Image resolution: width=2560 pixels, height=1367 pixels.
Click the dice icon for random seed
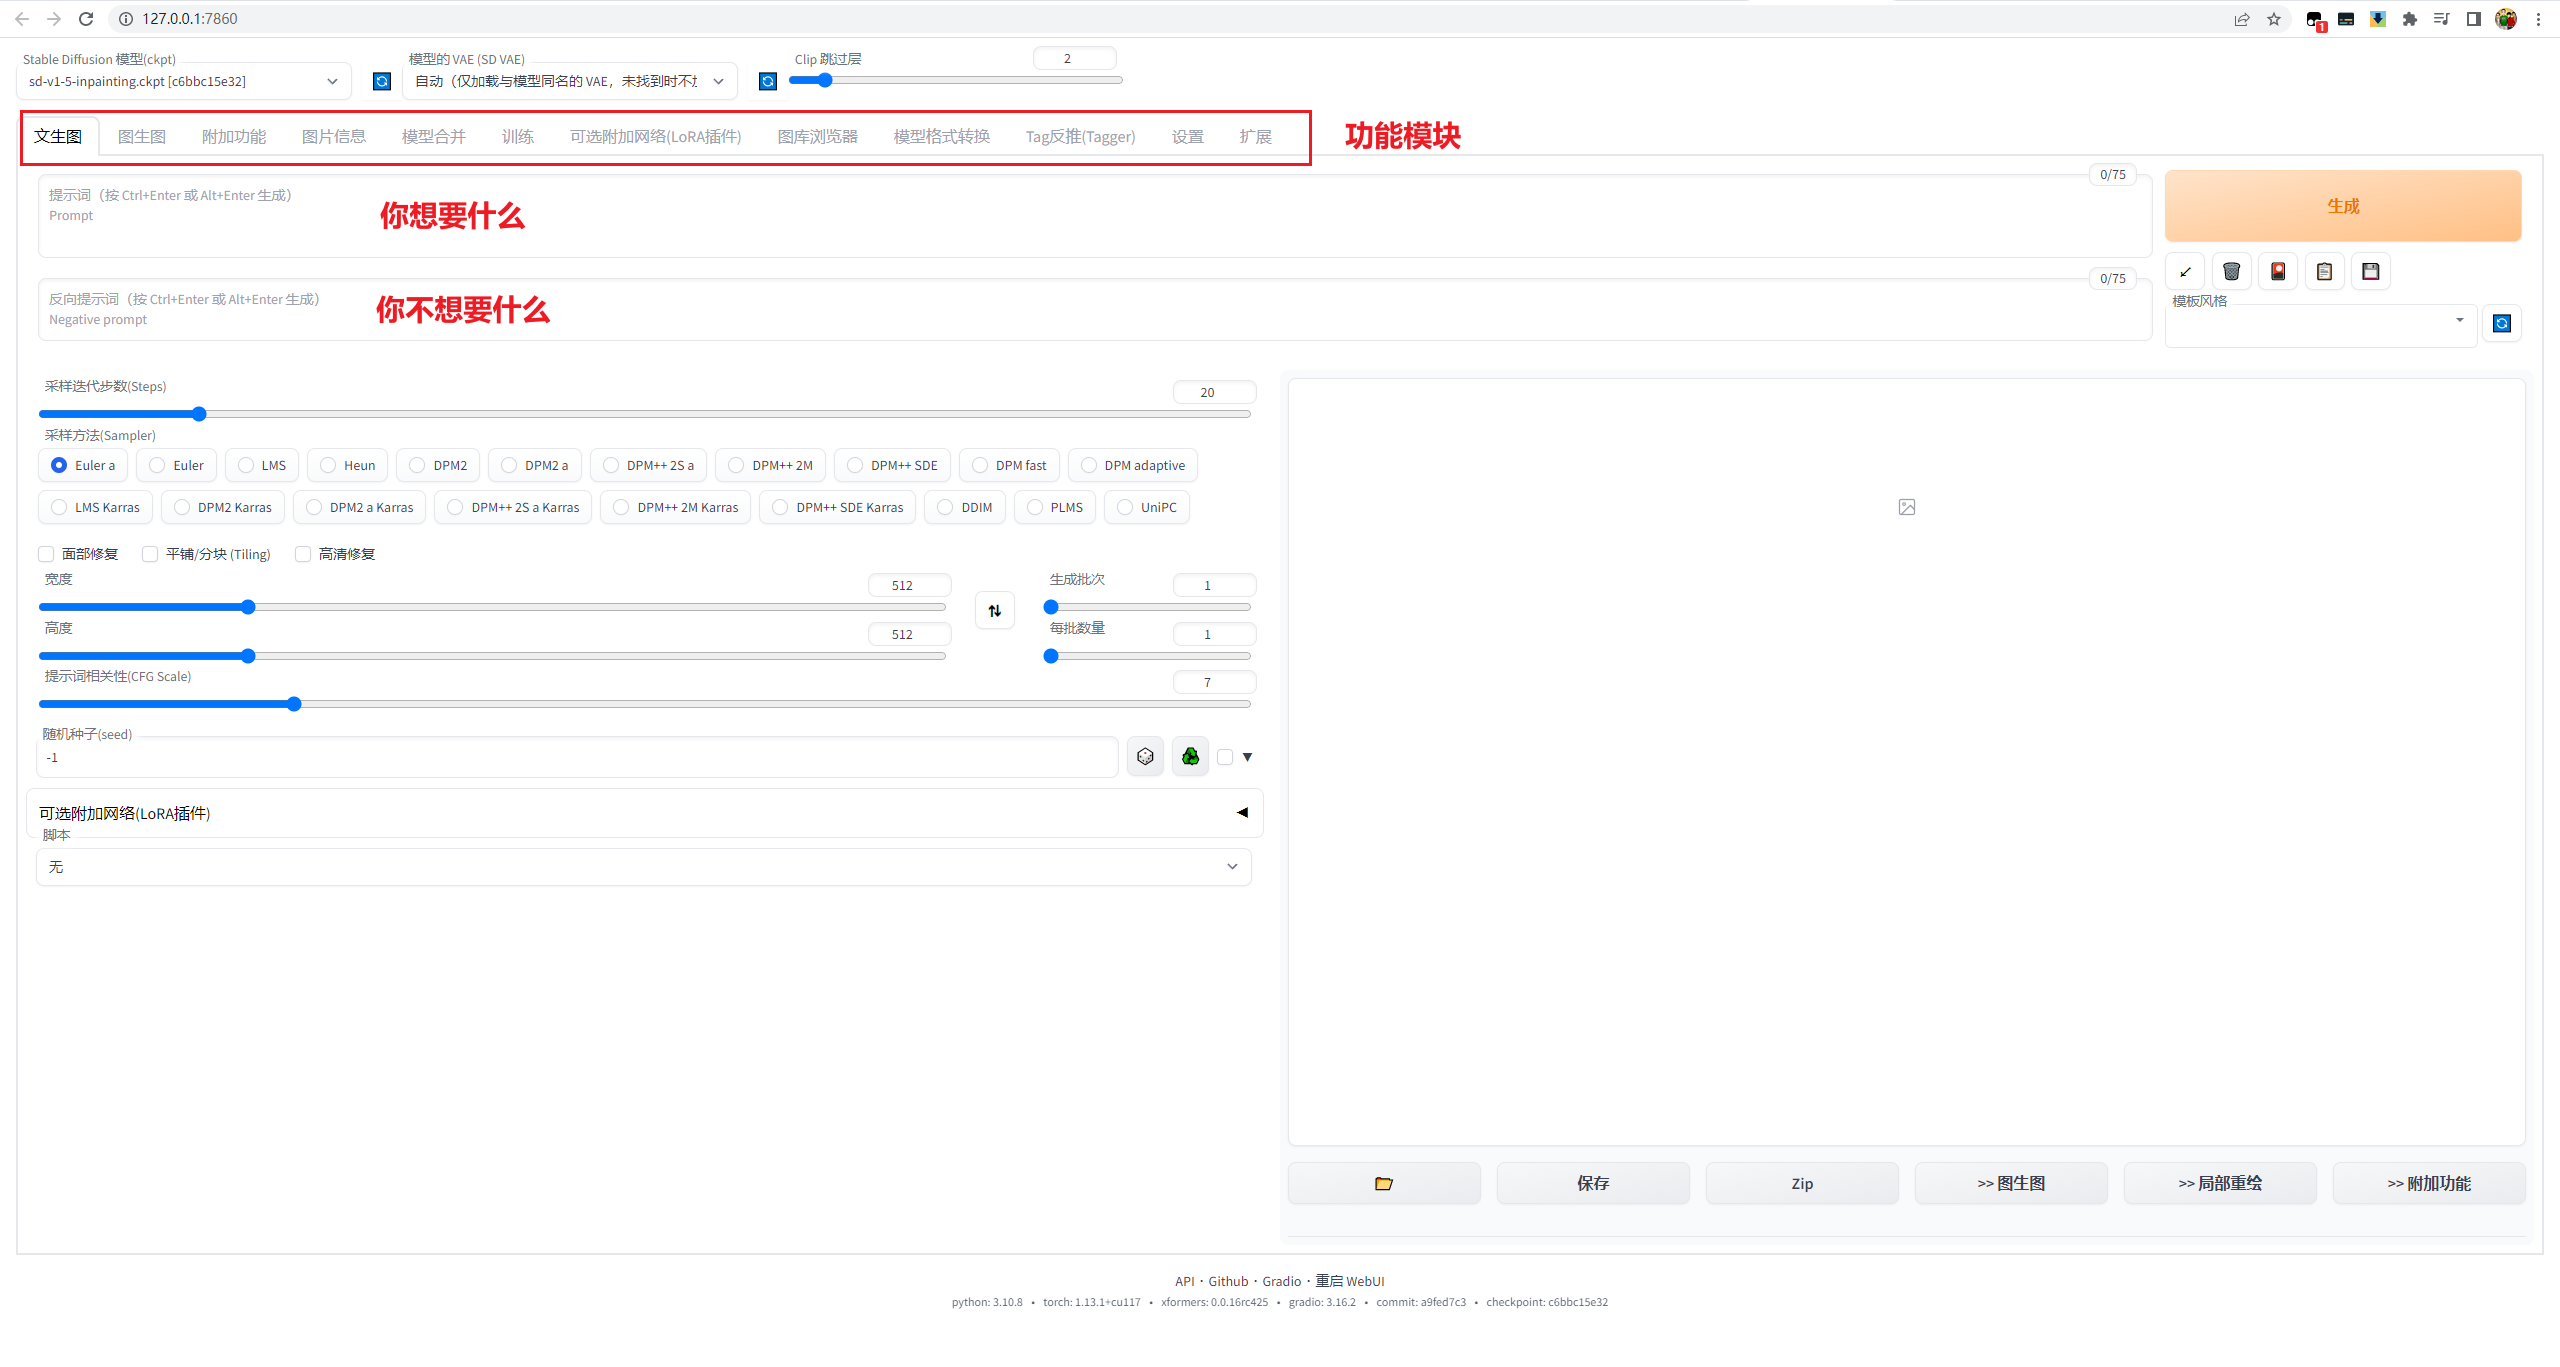point(1145,757)
